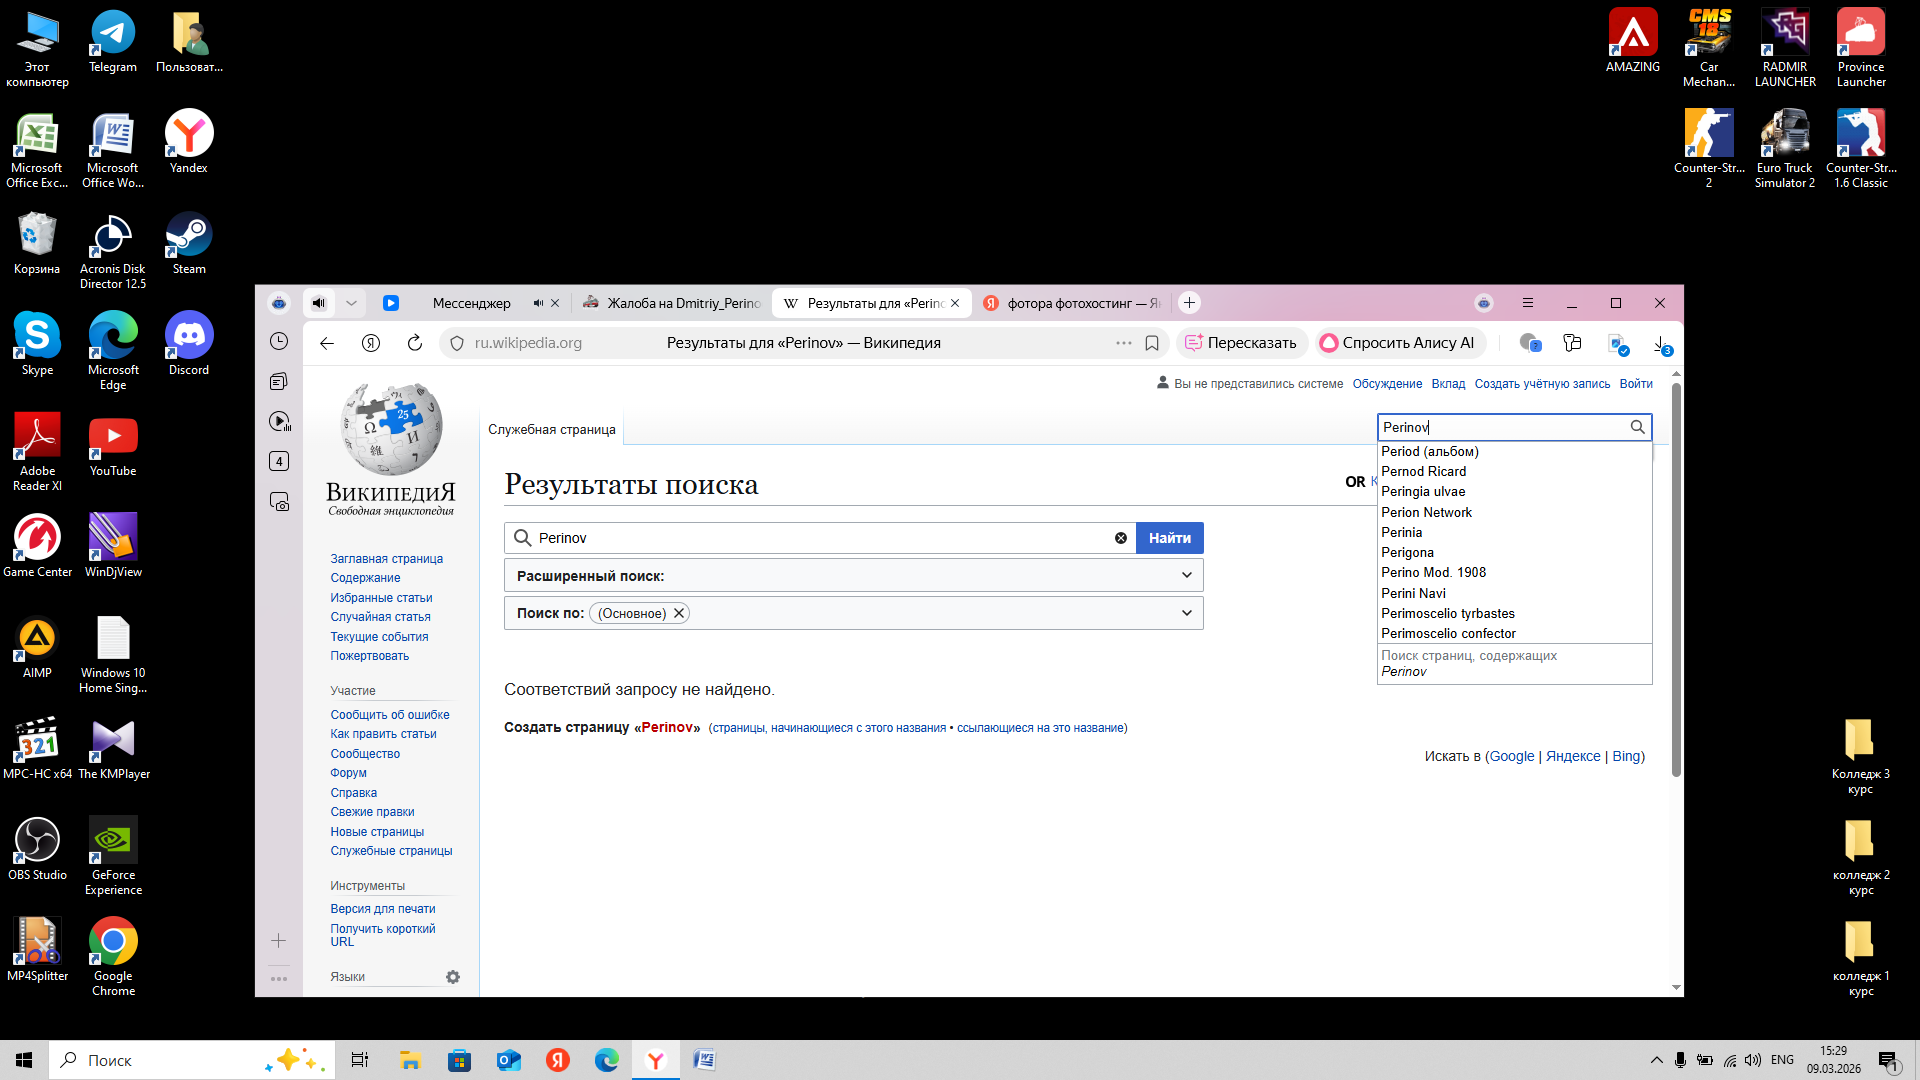
Task: Open the languages settings gear icon
Action: pyautogui.click(x=453, y=977)
